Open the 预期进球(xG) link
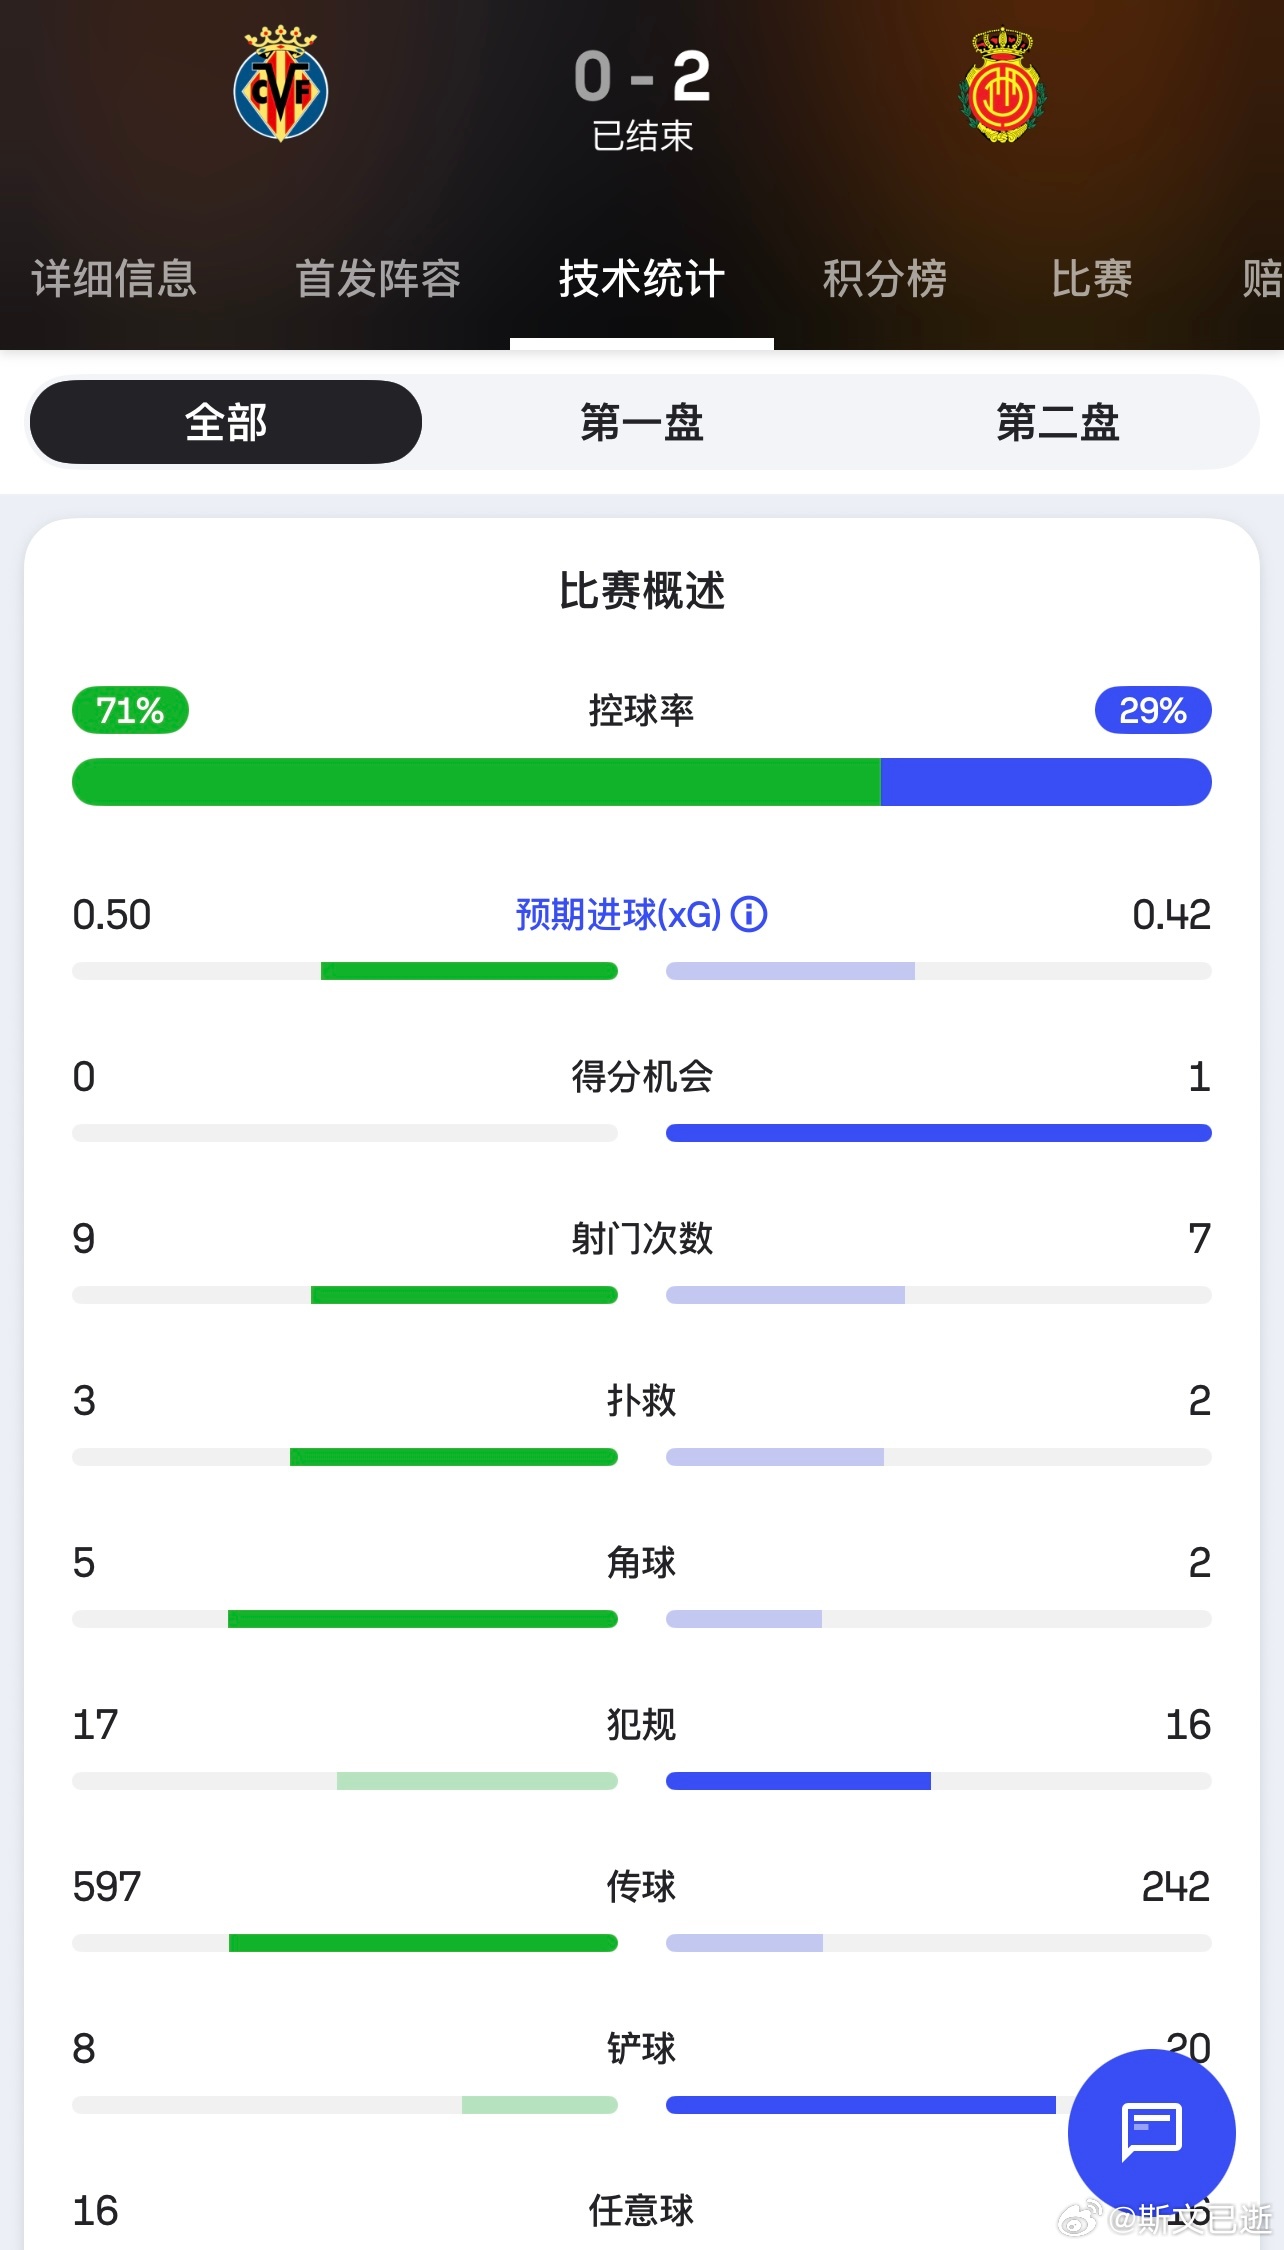This screenshot has height=2250, width=1284. pyautogui.click(x=618, y=914)
